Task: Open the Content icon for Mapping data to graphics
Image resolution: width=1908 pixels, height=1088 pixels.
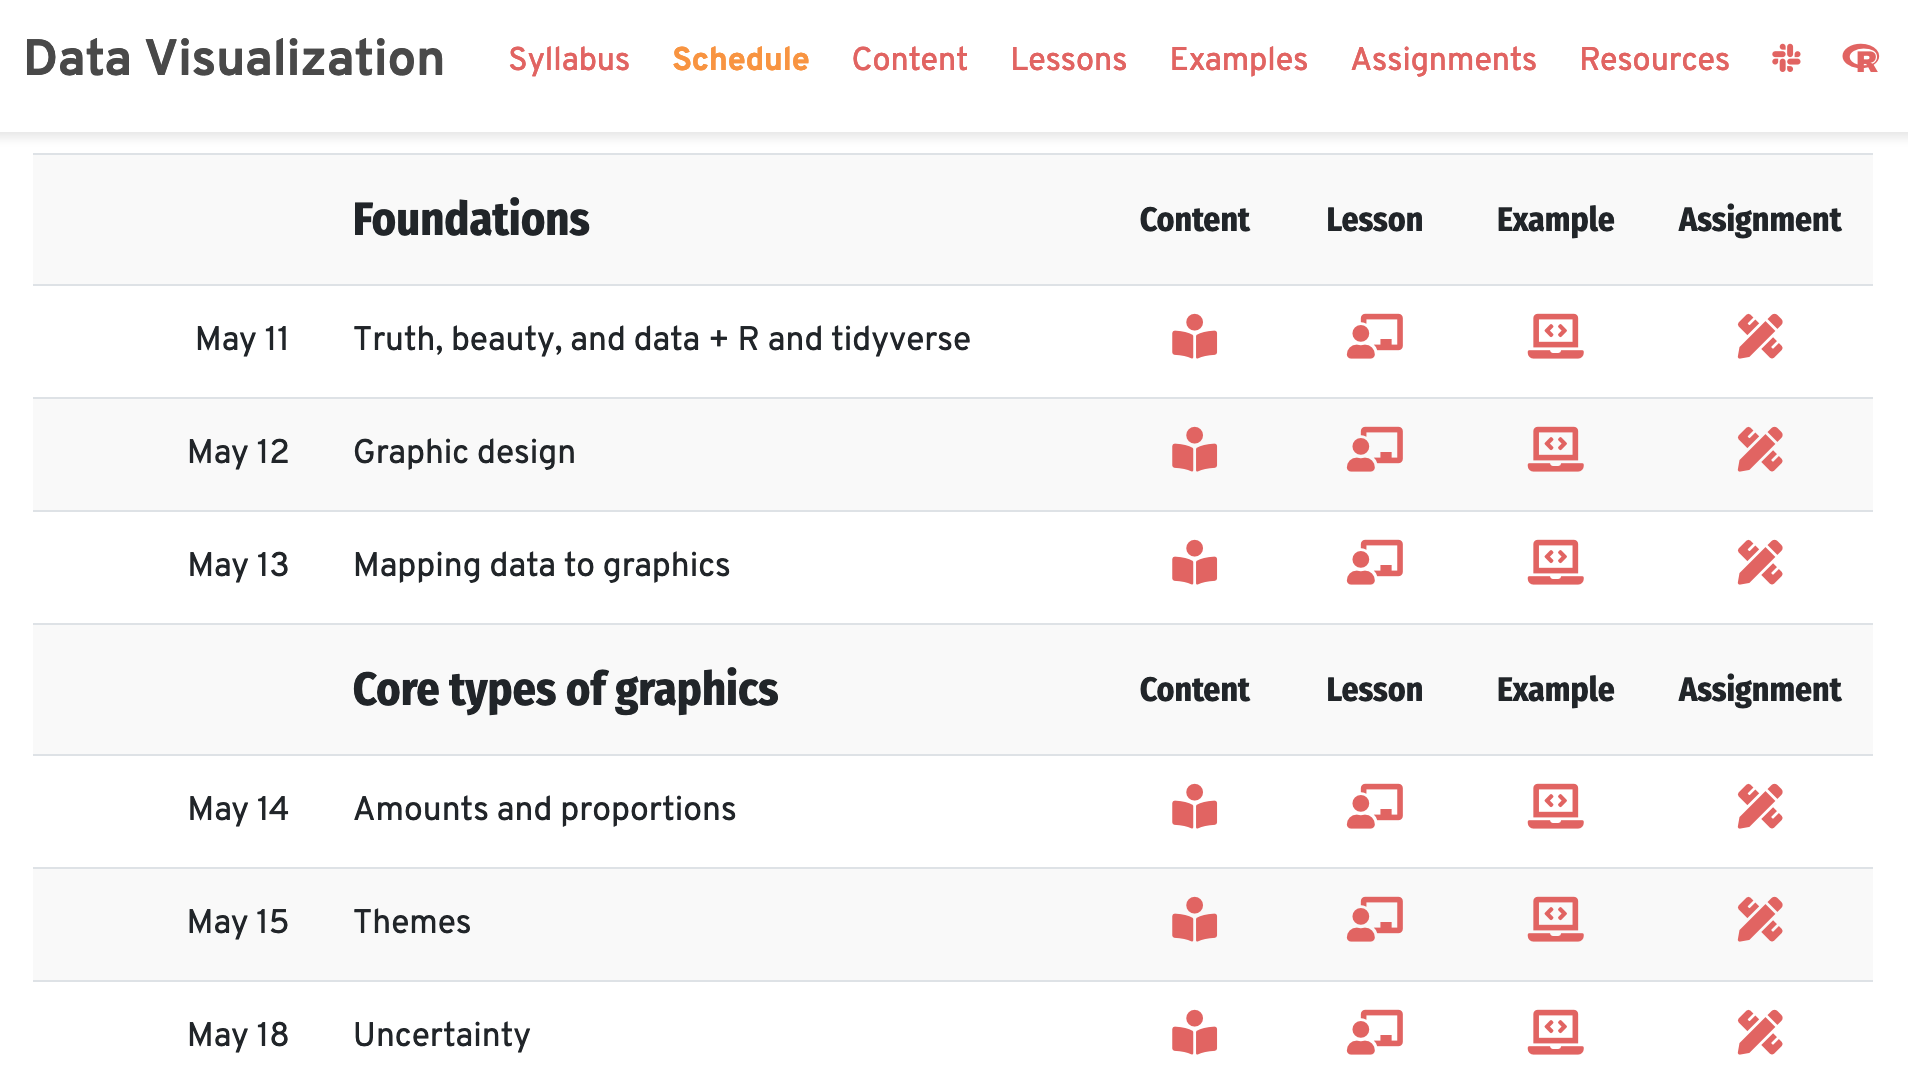Action: [1194, 564]
